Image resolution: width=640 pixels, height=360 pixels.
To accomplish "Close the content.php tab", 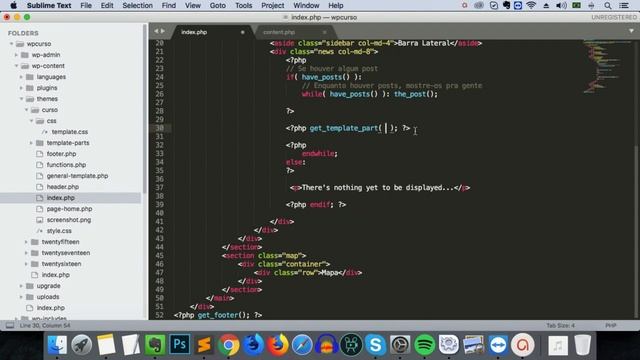I will click(x=324, y=32).
